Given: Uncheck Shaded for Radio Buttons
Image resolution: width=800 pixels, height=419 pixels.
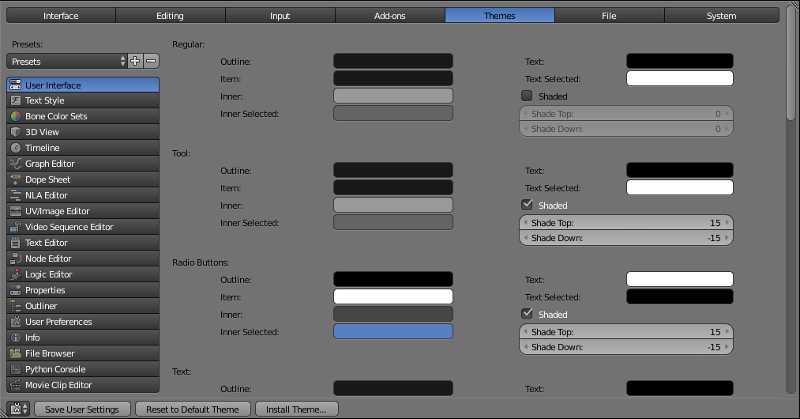Looking at the screenshot, I should point(527,314).
